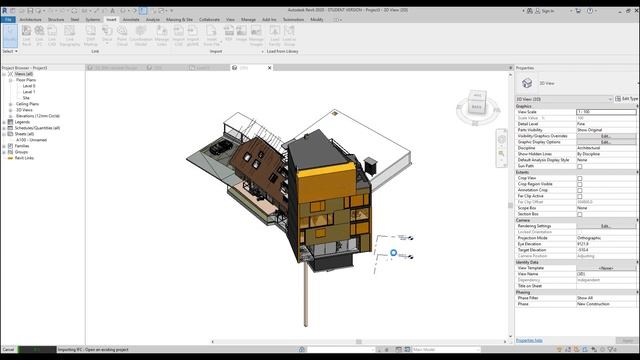Viewport: 640px width, 360px height.
Task: Click Edit for Visibility/Graphics Overrides
Action: coord(606,136)
